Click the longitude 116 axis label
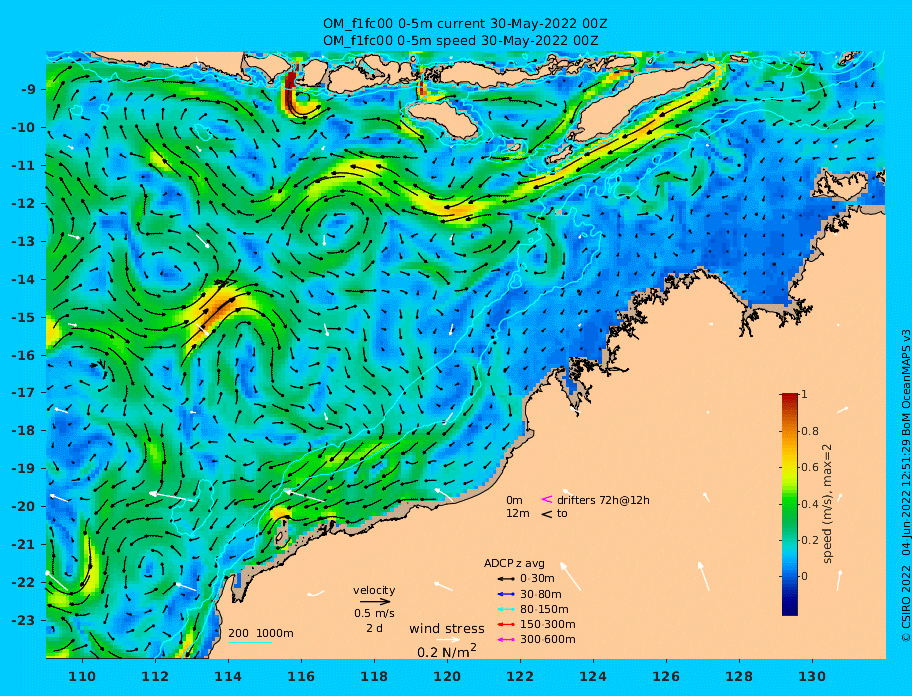912x696 pixels. (x=301, y=676)
